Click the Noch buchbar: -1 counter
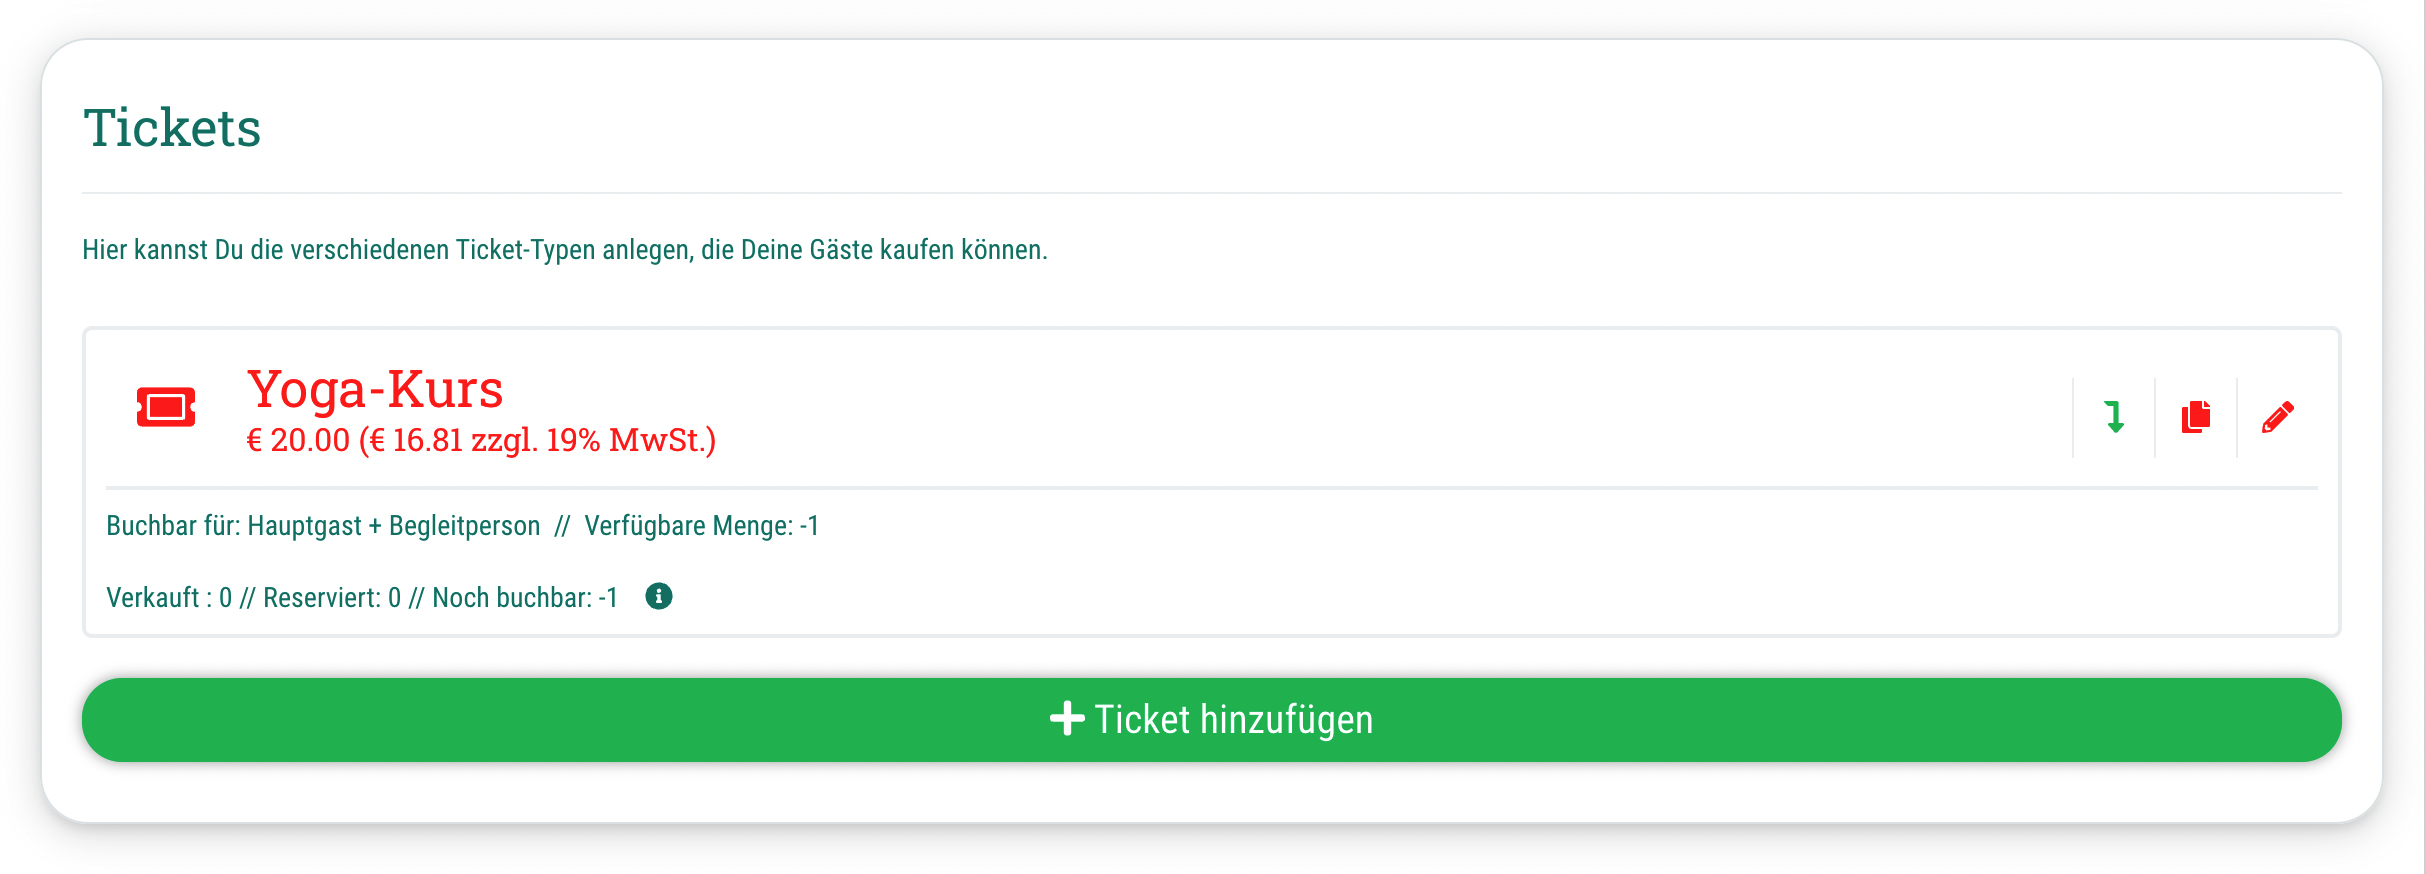 [525, 598]
